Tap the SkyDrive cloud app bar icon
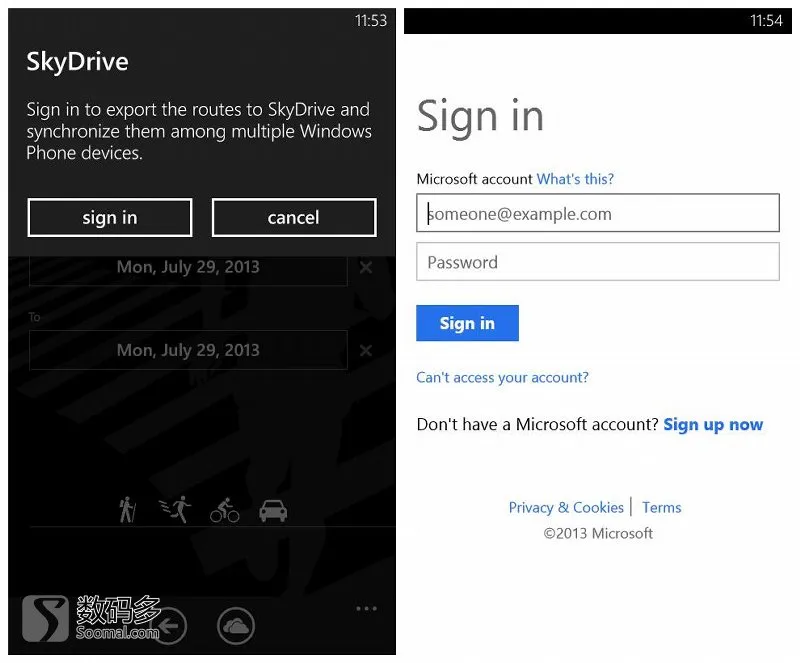This screenshot has height=663, width=800. click(x=236, y=626)
